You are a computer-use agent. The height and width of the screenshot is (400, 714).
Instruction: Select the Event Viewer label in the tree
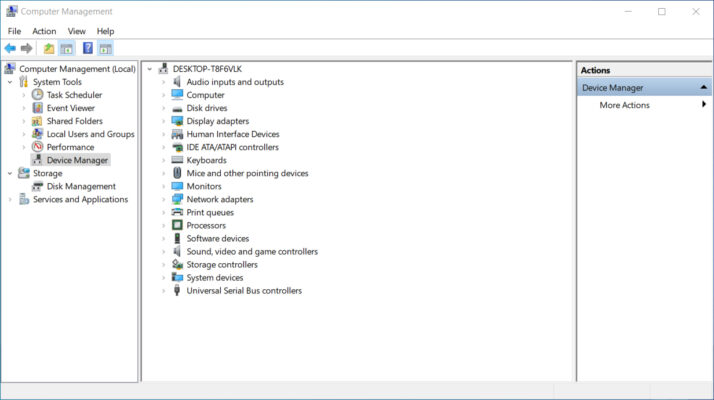tap(71, 108)
